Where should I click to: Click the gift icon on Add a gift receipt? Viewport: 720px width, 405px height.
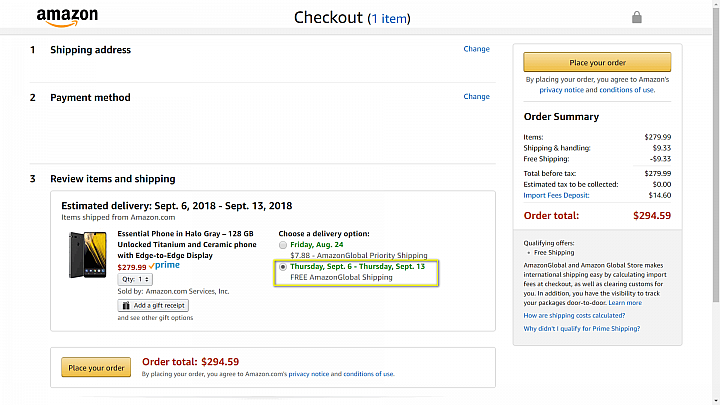pos(126,305)
